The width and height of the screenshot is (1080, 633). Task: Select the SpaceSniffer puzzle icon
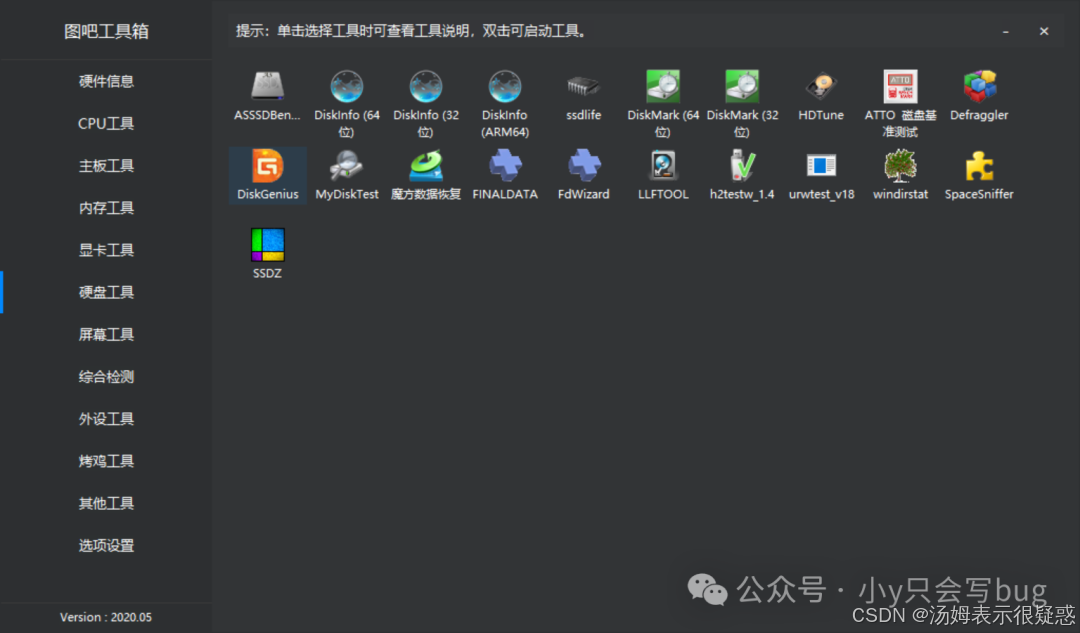pyautogui.click(x=979, y=166)
